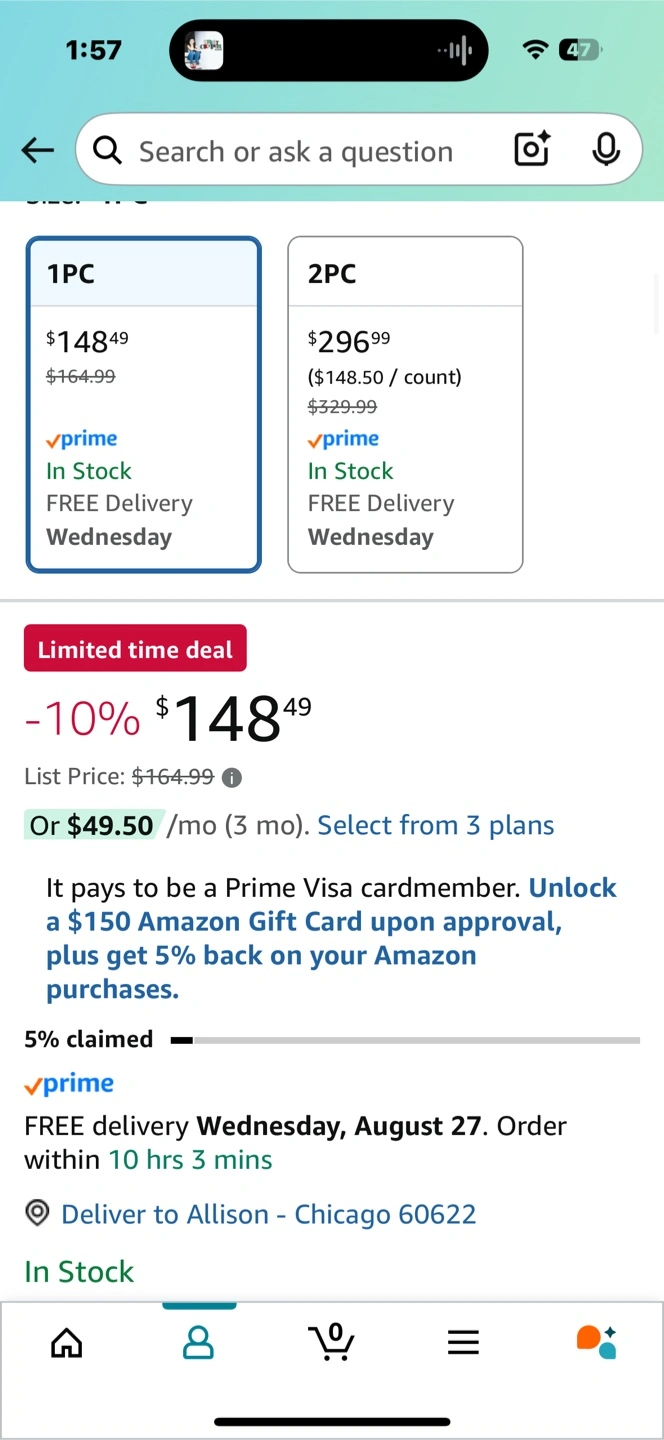
Task: Open the hamburger menu icon
Action: point(463,1342)
